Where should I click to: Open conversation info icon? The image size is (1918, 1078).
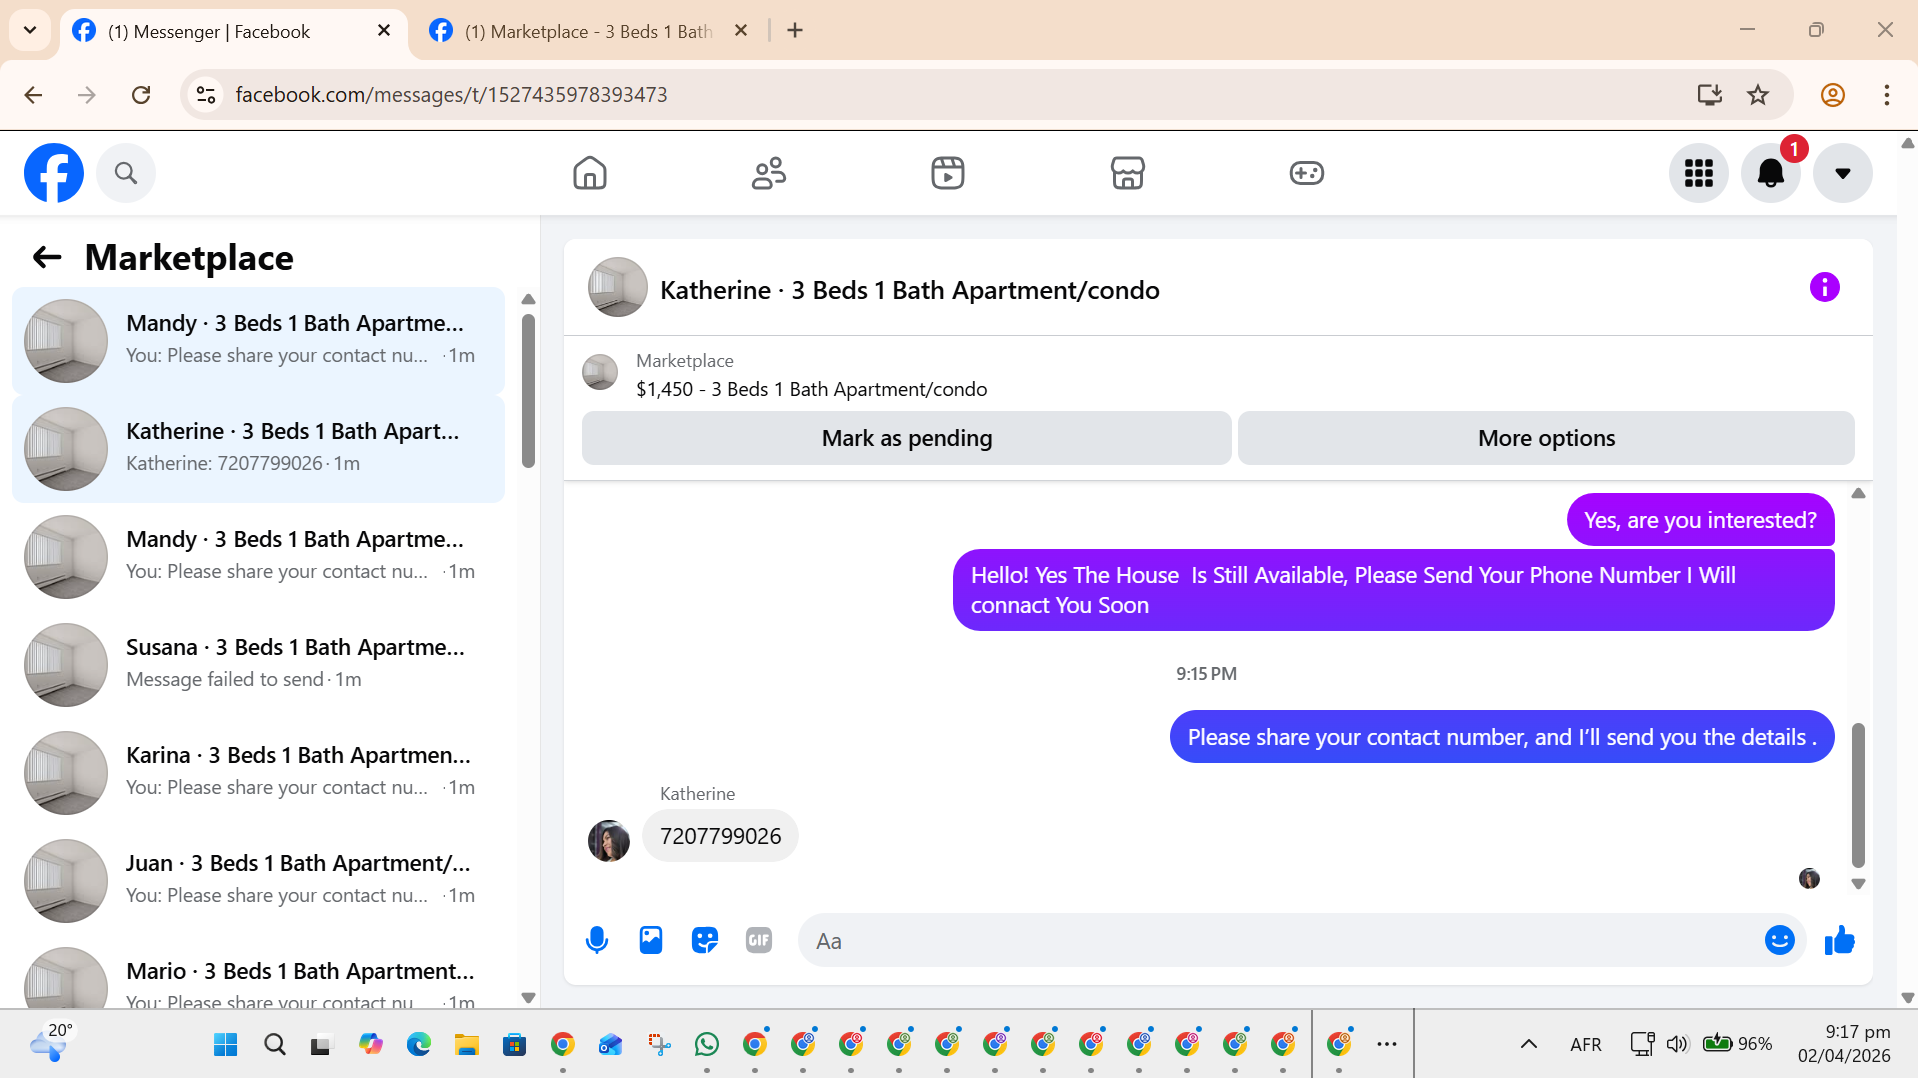tap(1825, 288)
